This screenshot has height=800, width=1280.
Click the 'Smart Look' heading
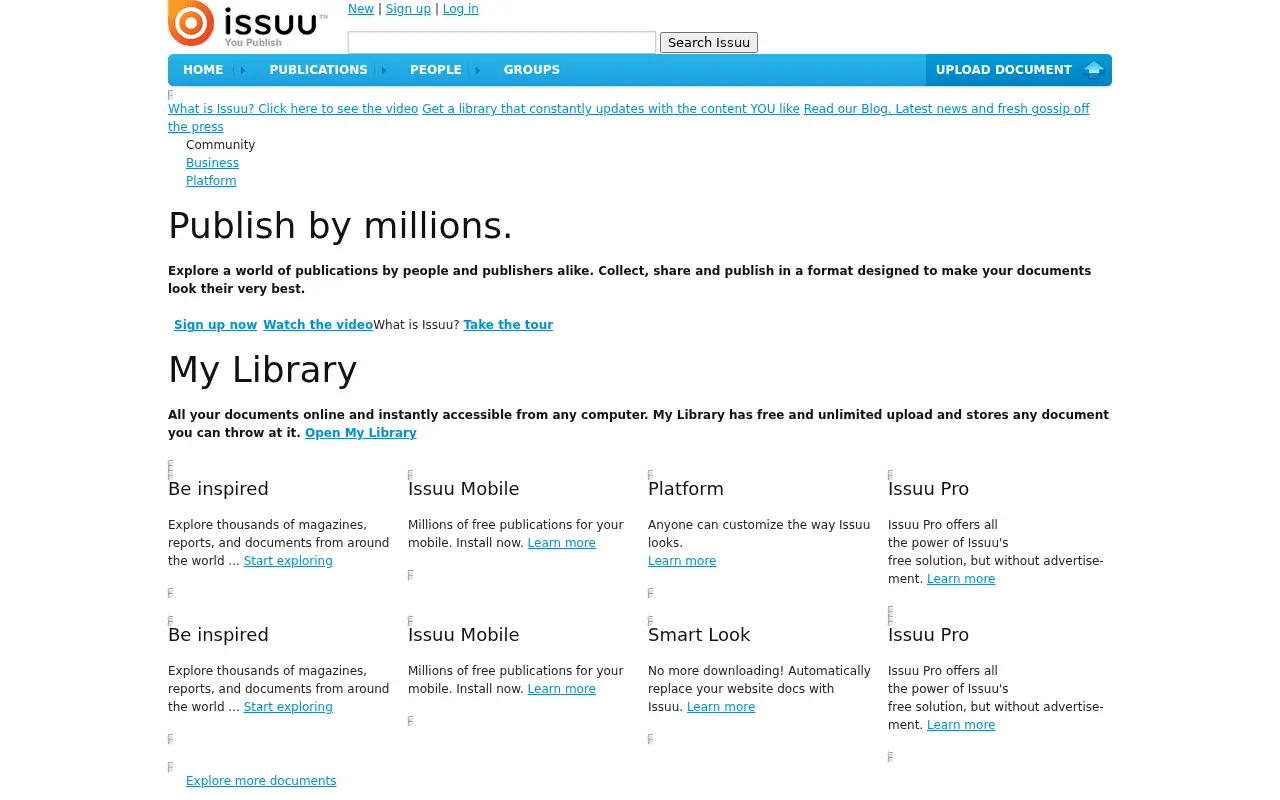click(x=699, y=635)
